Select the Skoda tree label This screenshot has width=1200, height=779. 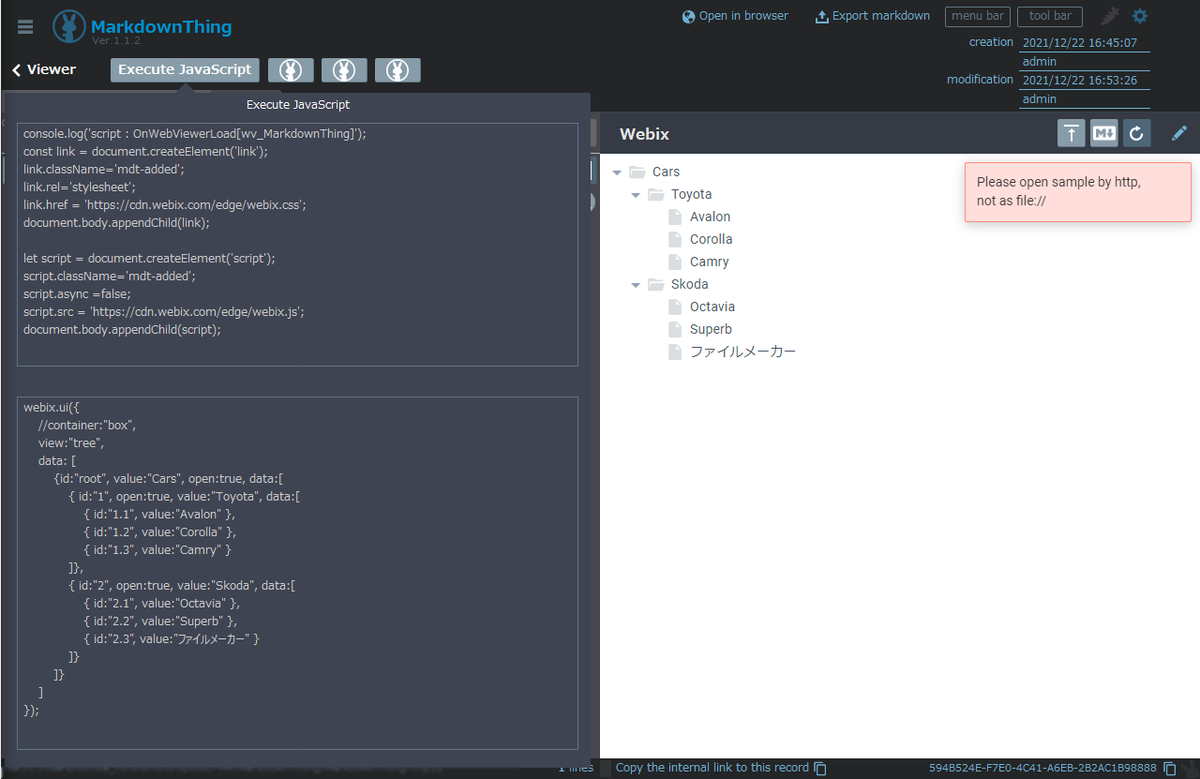(x=690, y=284)
